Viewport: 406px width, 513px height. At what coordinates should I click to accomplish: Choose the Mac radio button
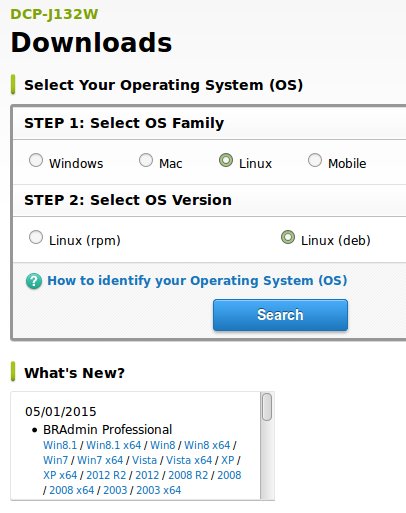(x=146, y=160)
